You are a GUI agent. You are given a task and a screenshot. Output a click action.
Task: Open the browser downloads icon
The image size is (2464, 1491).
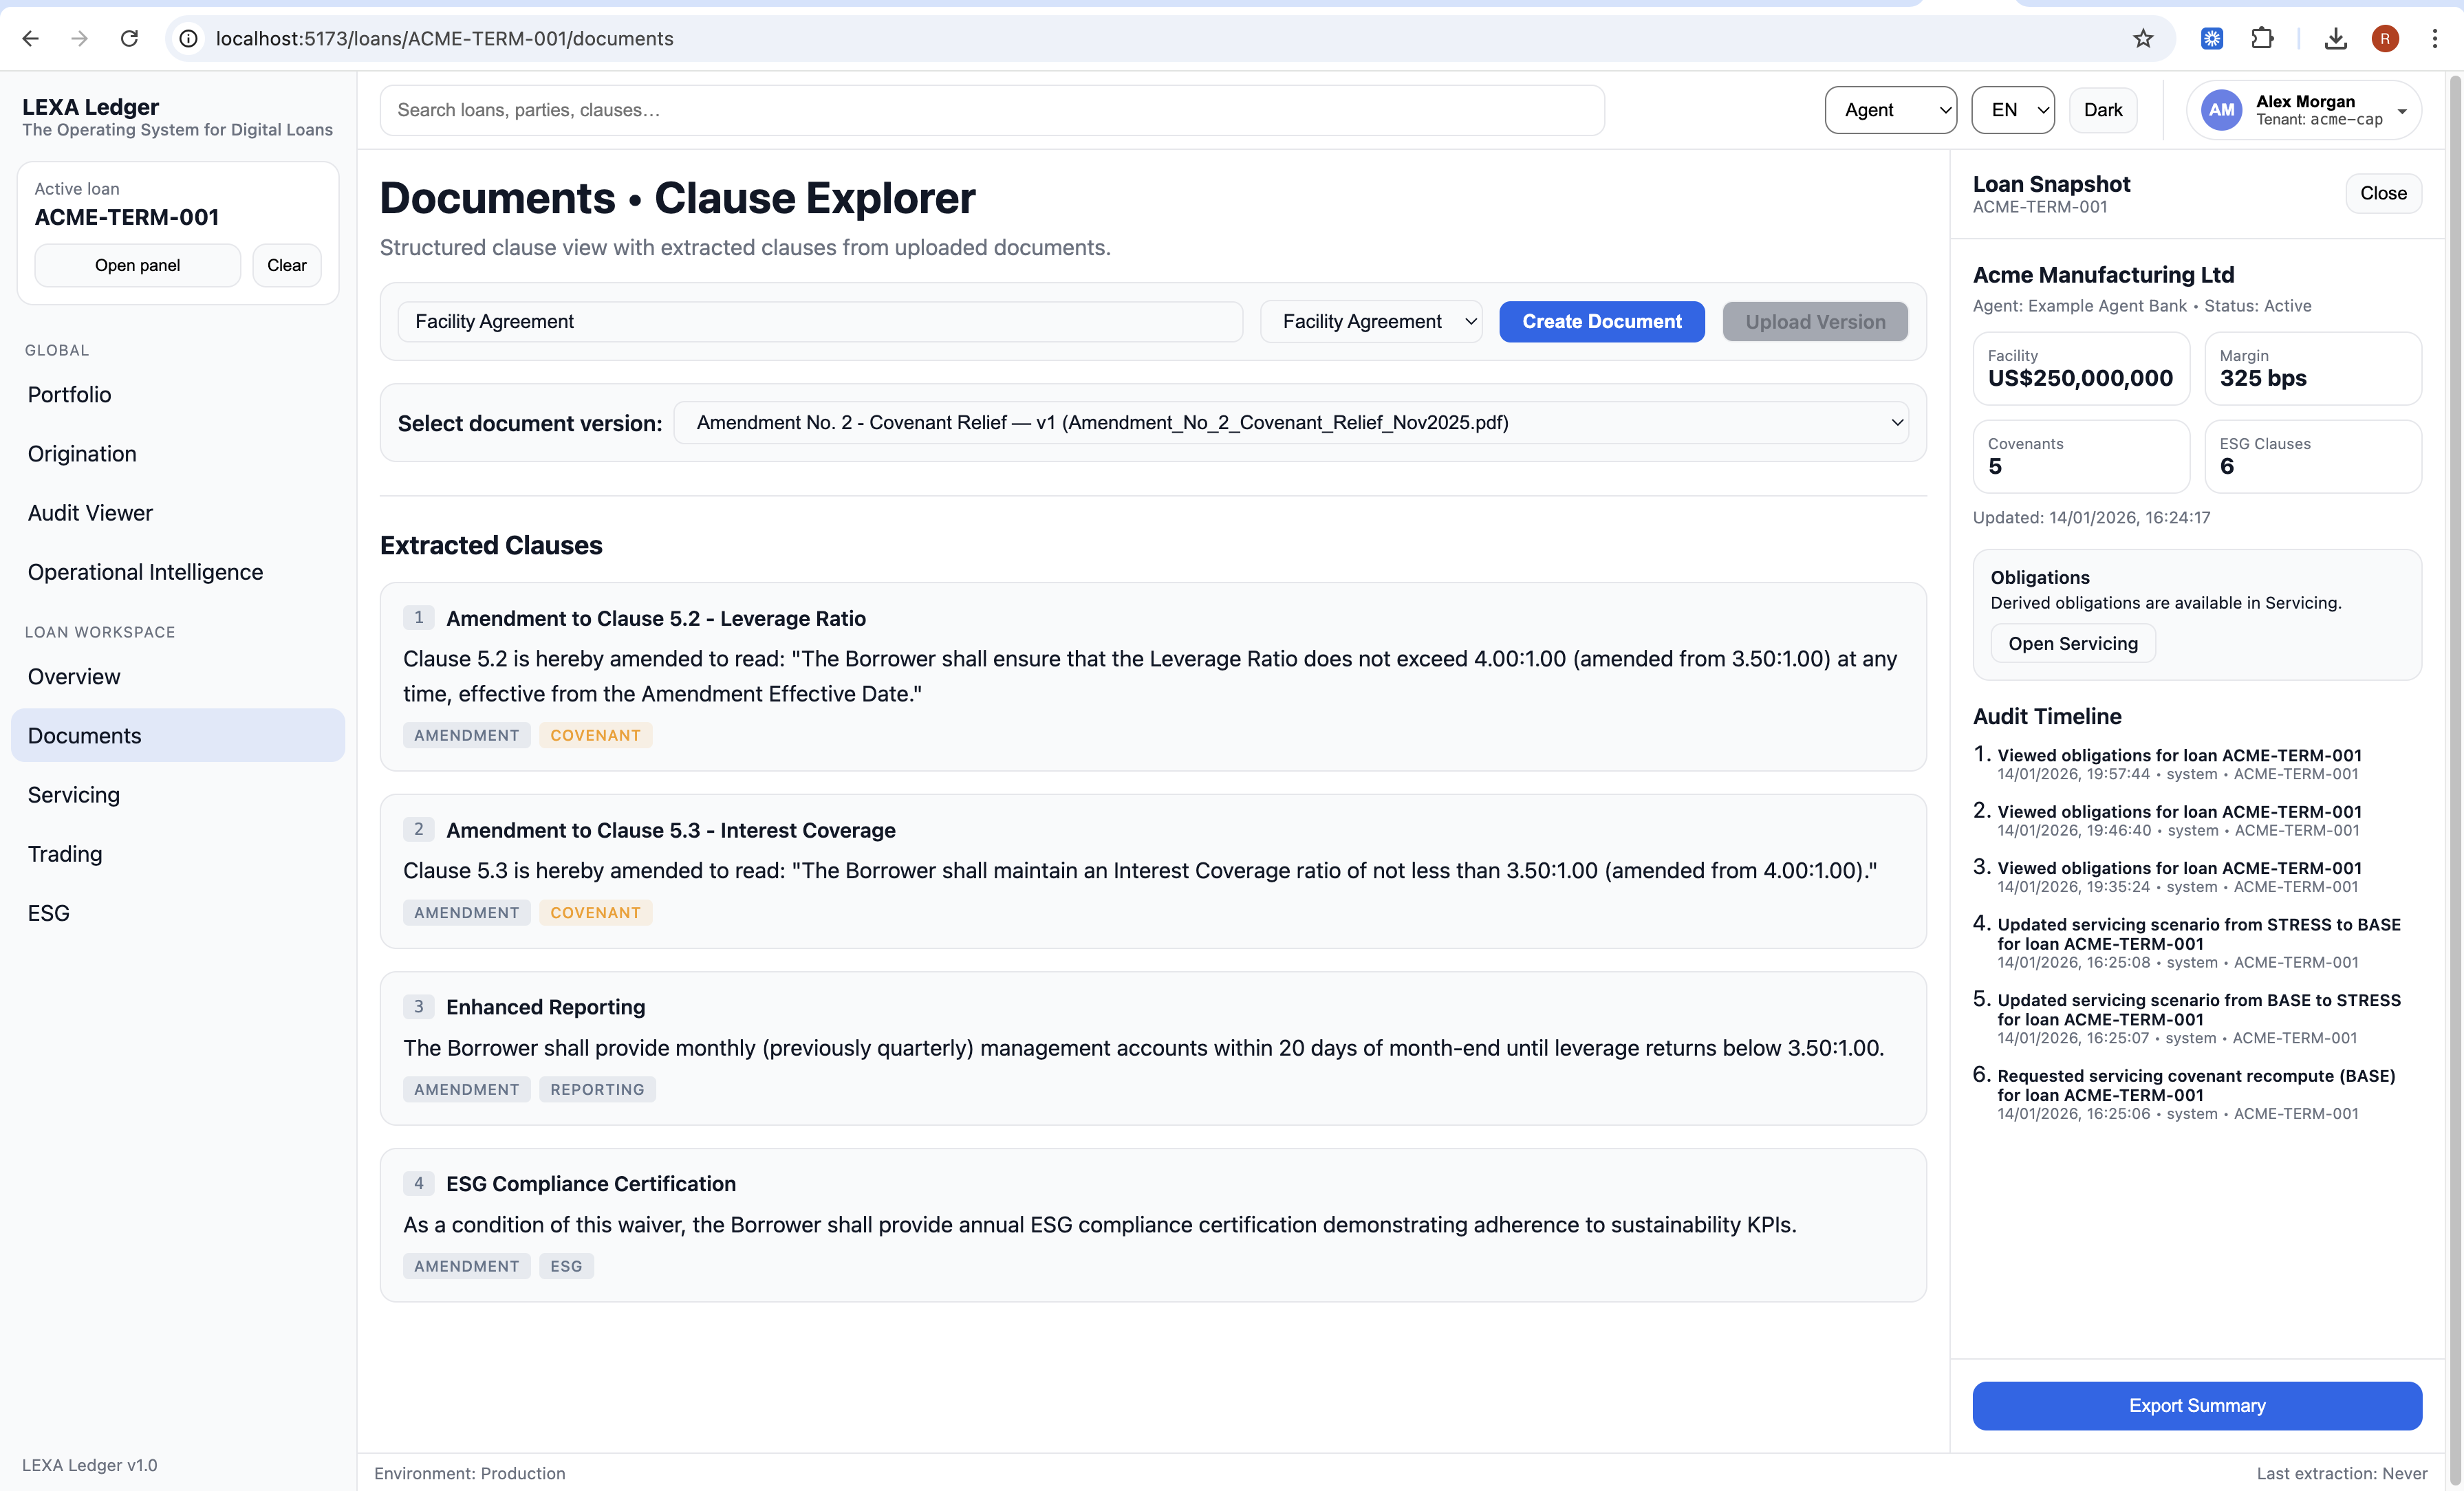tap(2335, 38)
